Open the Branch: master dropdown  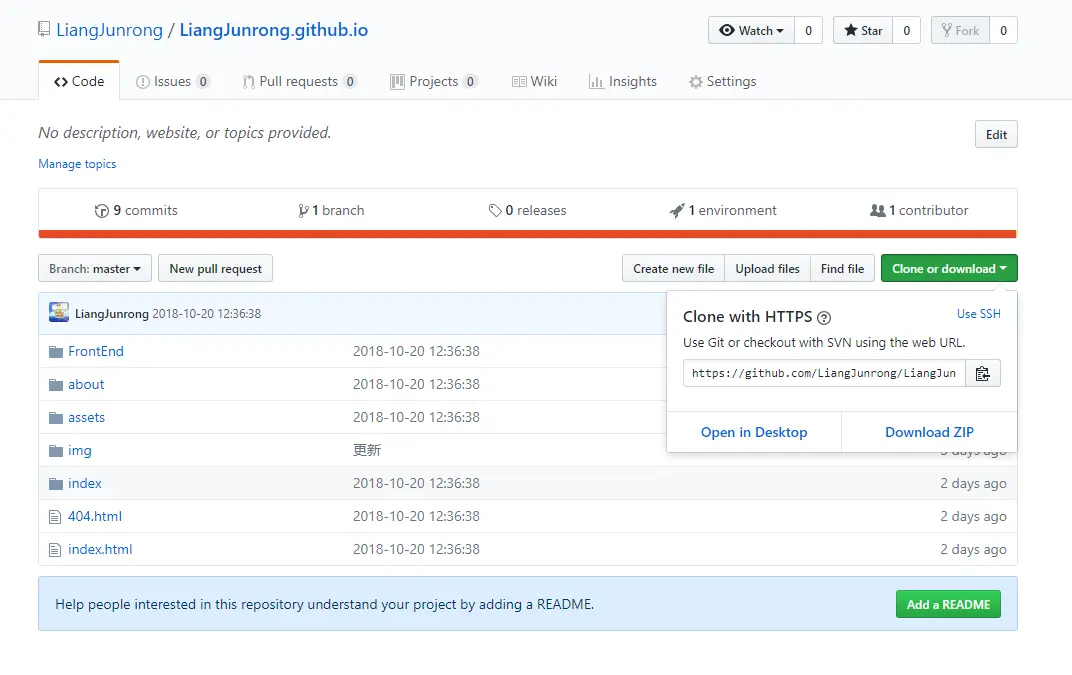coord(95,269)
